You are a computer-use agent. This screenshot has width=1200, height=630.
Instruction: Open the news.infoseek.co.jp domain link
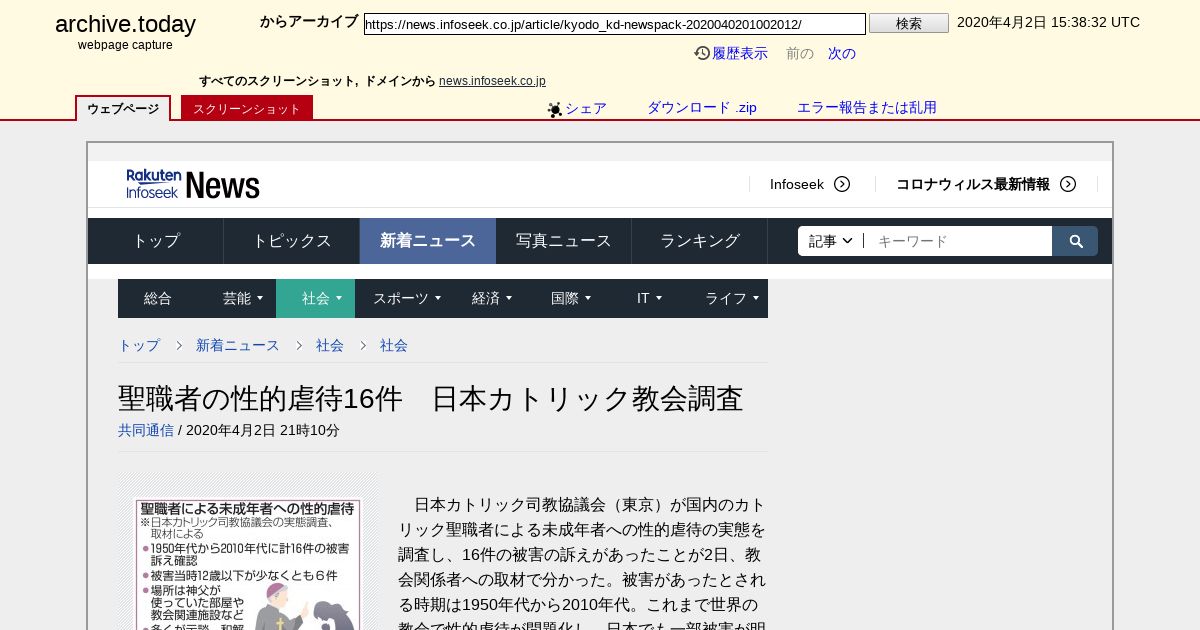(x=492, y=81)
